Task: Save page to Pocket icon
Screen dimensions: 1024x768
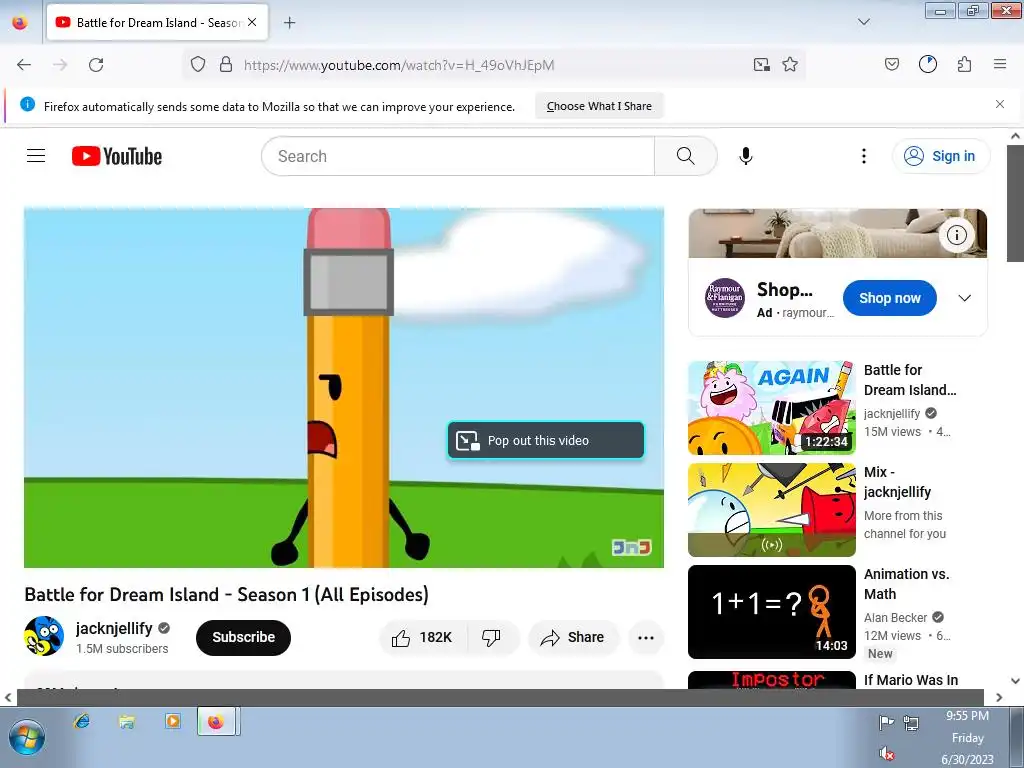Action: [x=892, y=64]
